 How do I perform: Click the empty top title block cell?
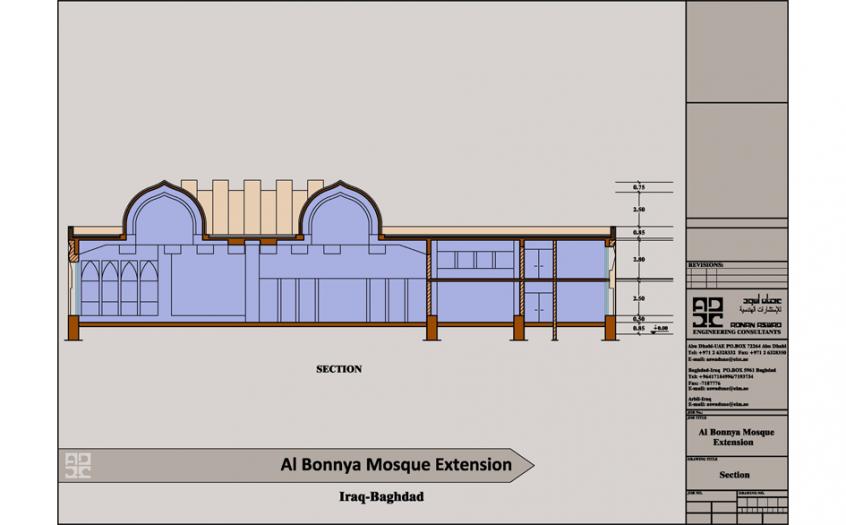pyautogui.click(x=735, y=50)
